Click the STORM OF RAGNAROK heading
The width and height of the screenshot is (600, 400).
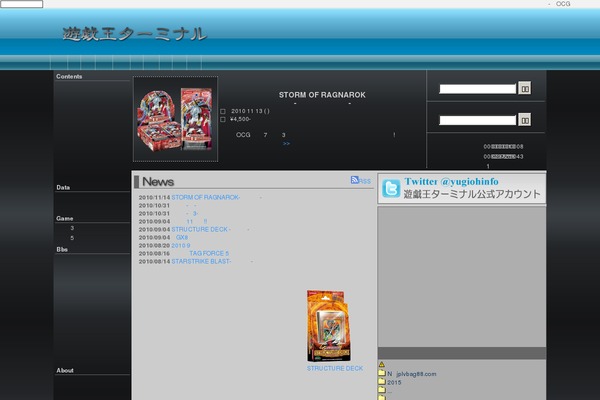(x=322, y=95)
